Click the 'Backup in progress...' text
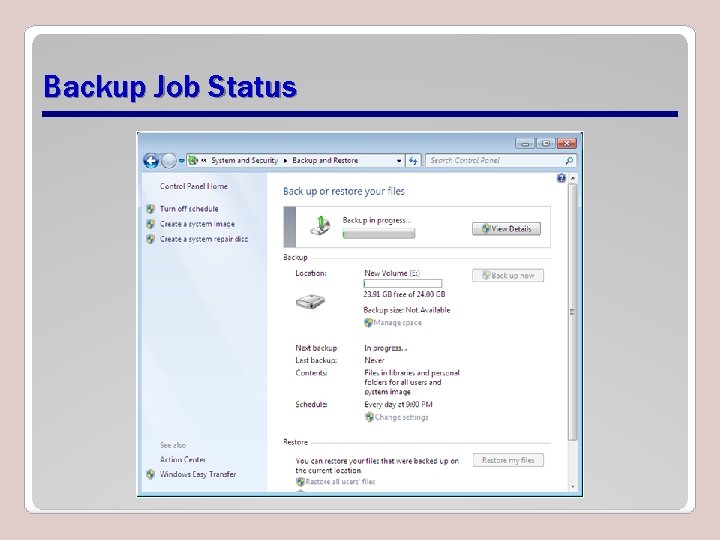 click(377, 220)
